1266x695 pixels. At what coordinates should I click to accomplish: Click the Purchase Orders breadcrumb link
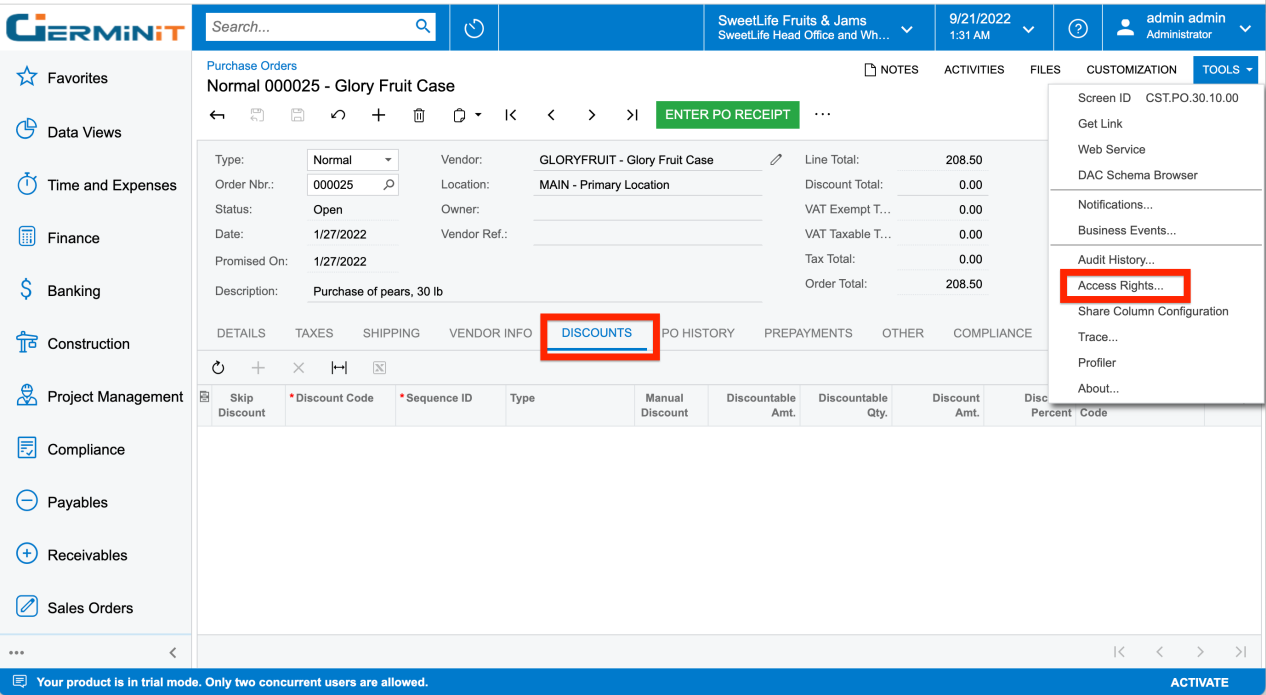coord(252,66)
